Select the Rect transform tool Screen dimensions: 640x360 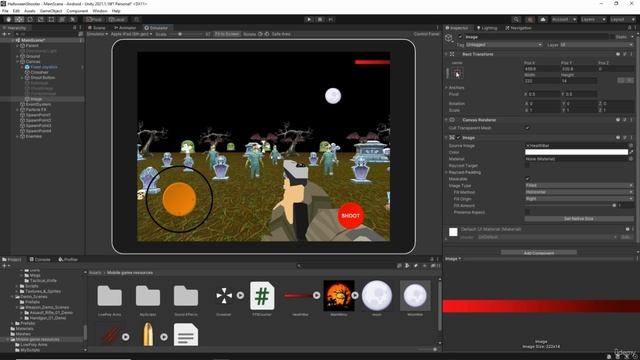(x=51, y=19)
